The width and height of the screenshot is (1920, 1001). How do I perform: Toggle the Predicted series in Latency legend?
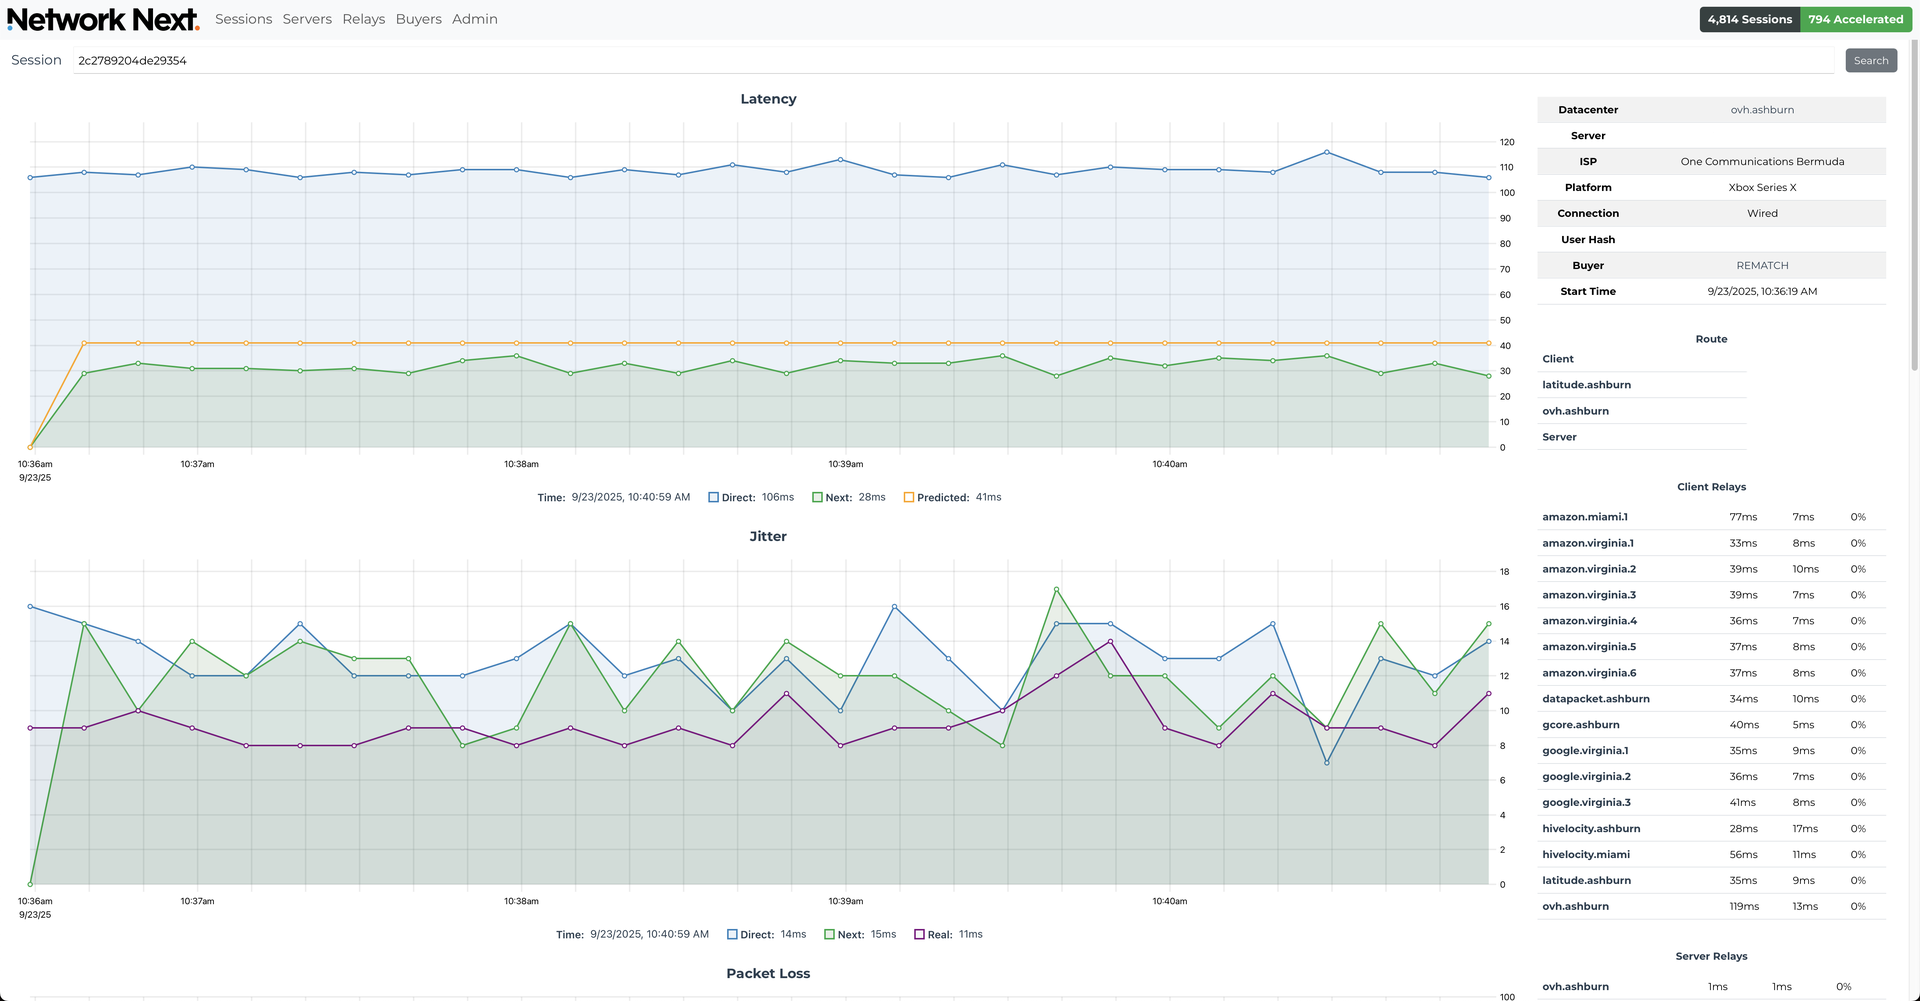point(941,498)
